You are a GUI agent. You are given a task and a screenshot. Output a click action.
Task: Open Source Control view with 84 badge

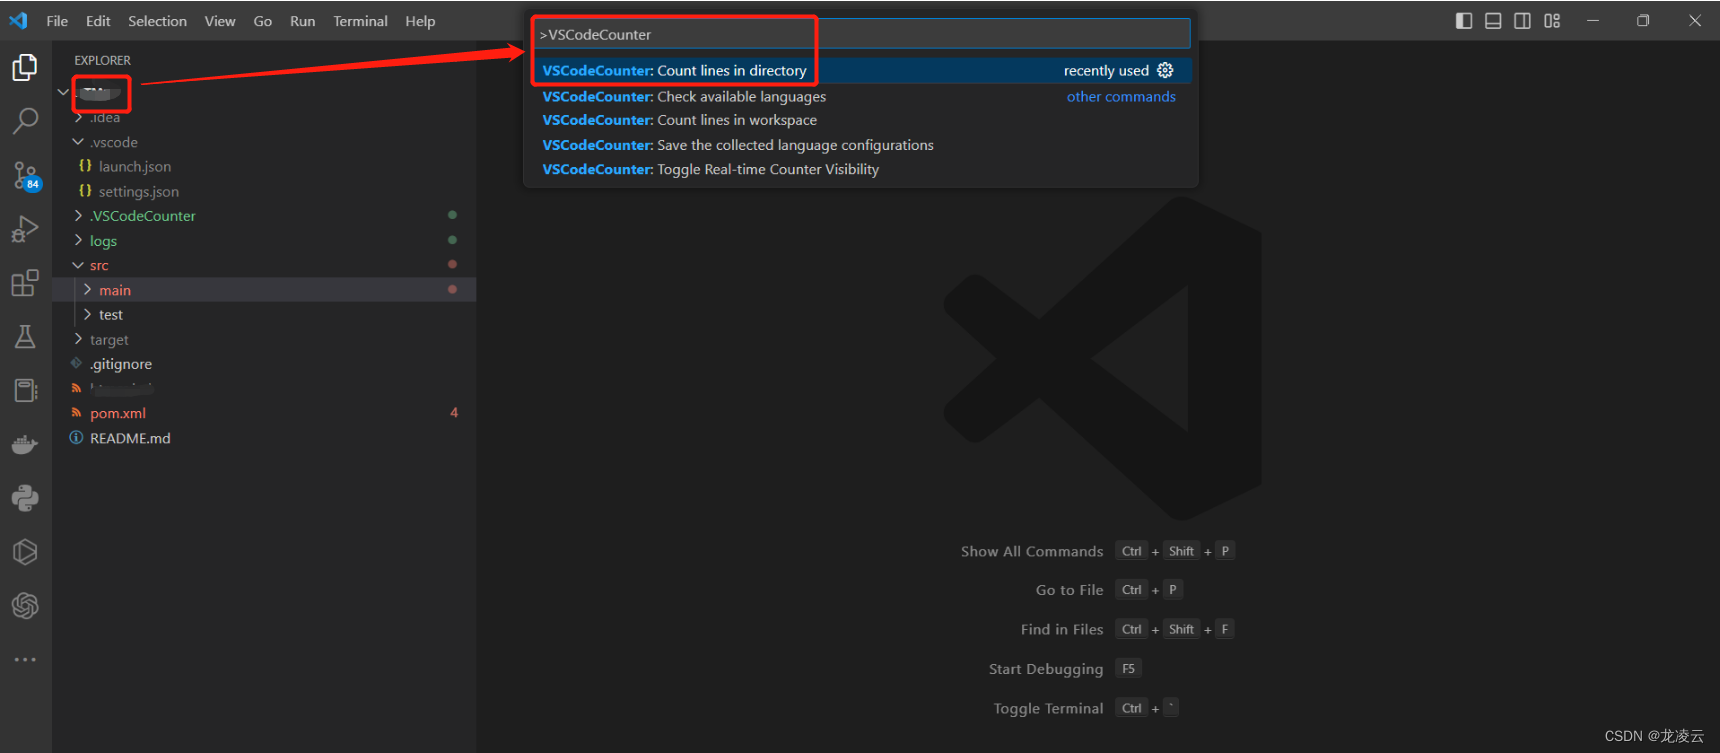tap(25, 176)
